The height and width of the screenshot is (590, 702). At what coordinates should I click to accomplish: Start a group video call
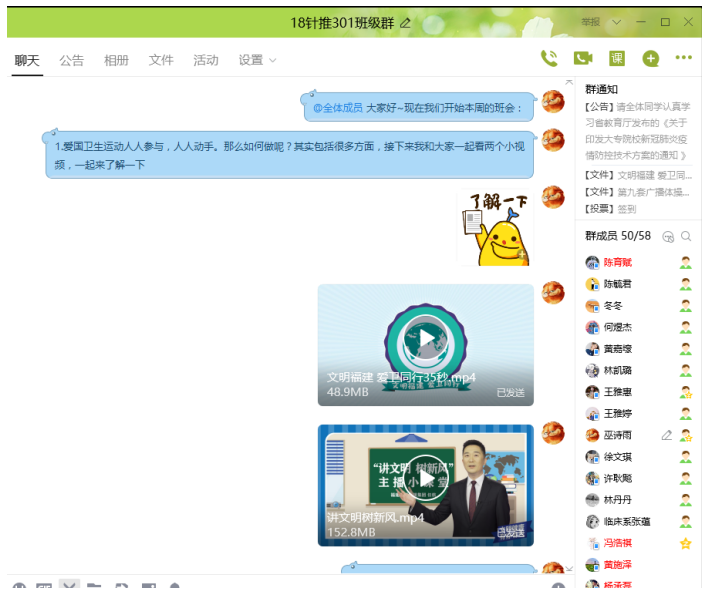pos(583,59)
